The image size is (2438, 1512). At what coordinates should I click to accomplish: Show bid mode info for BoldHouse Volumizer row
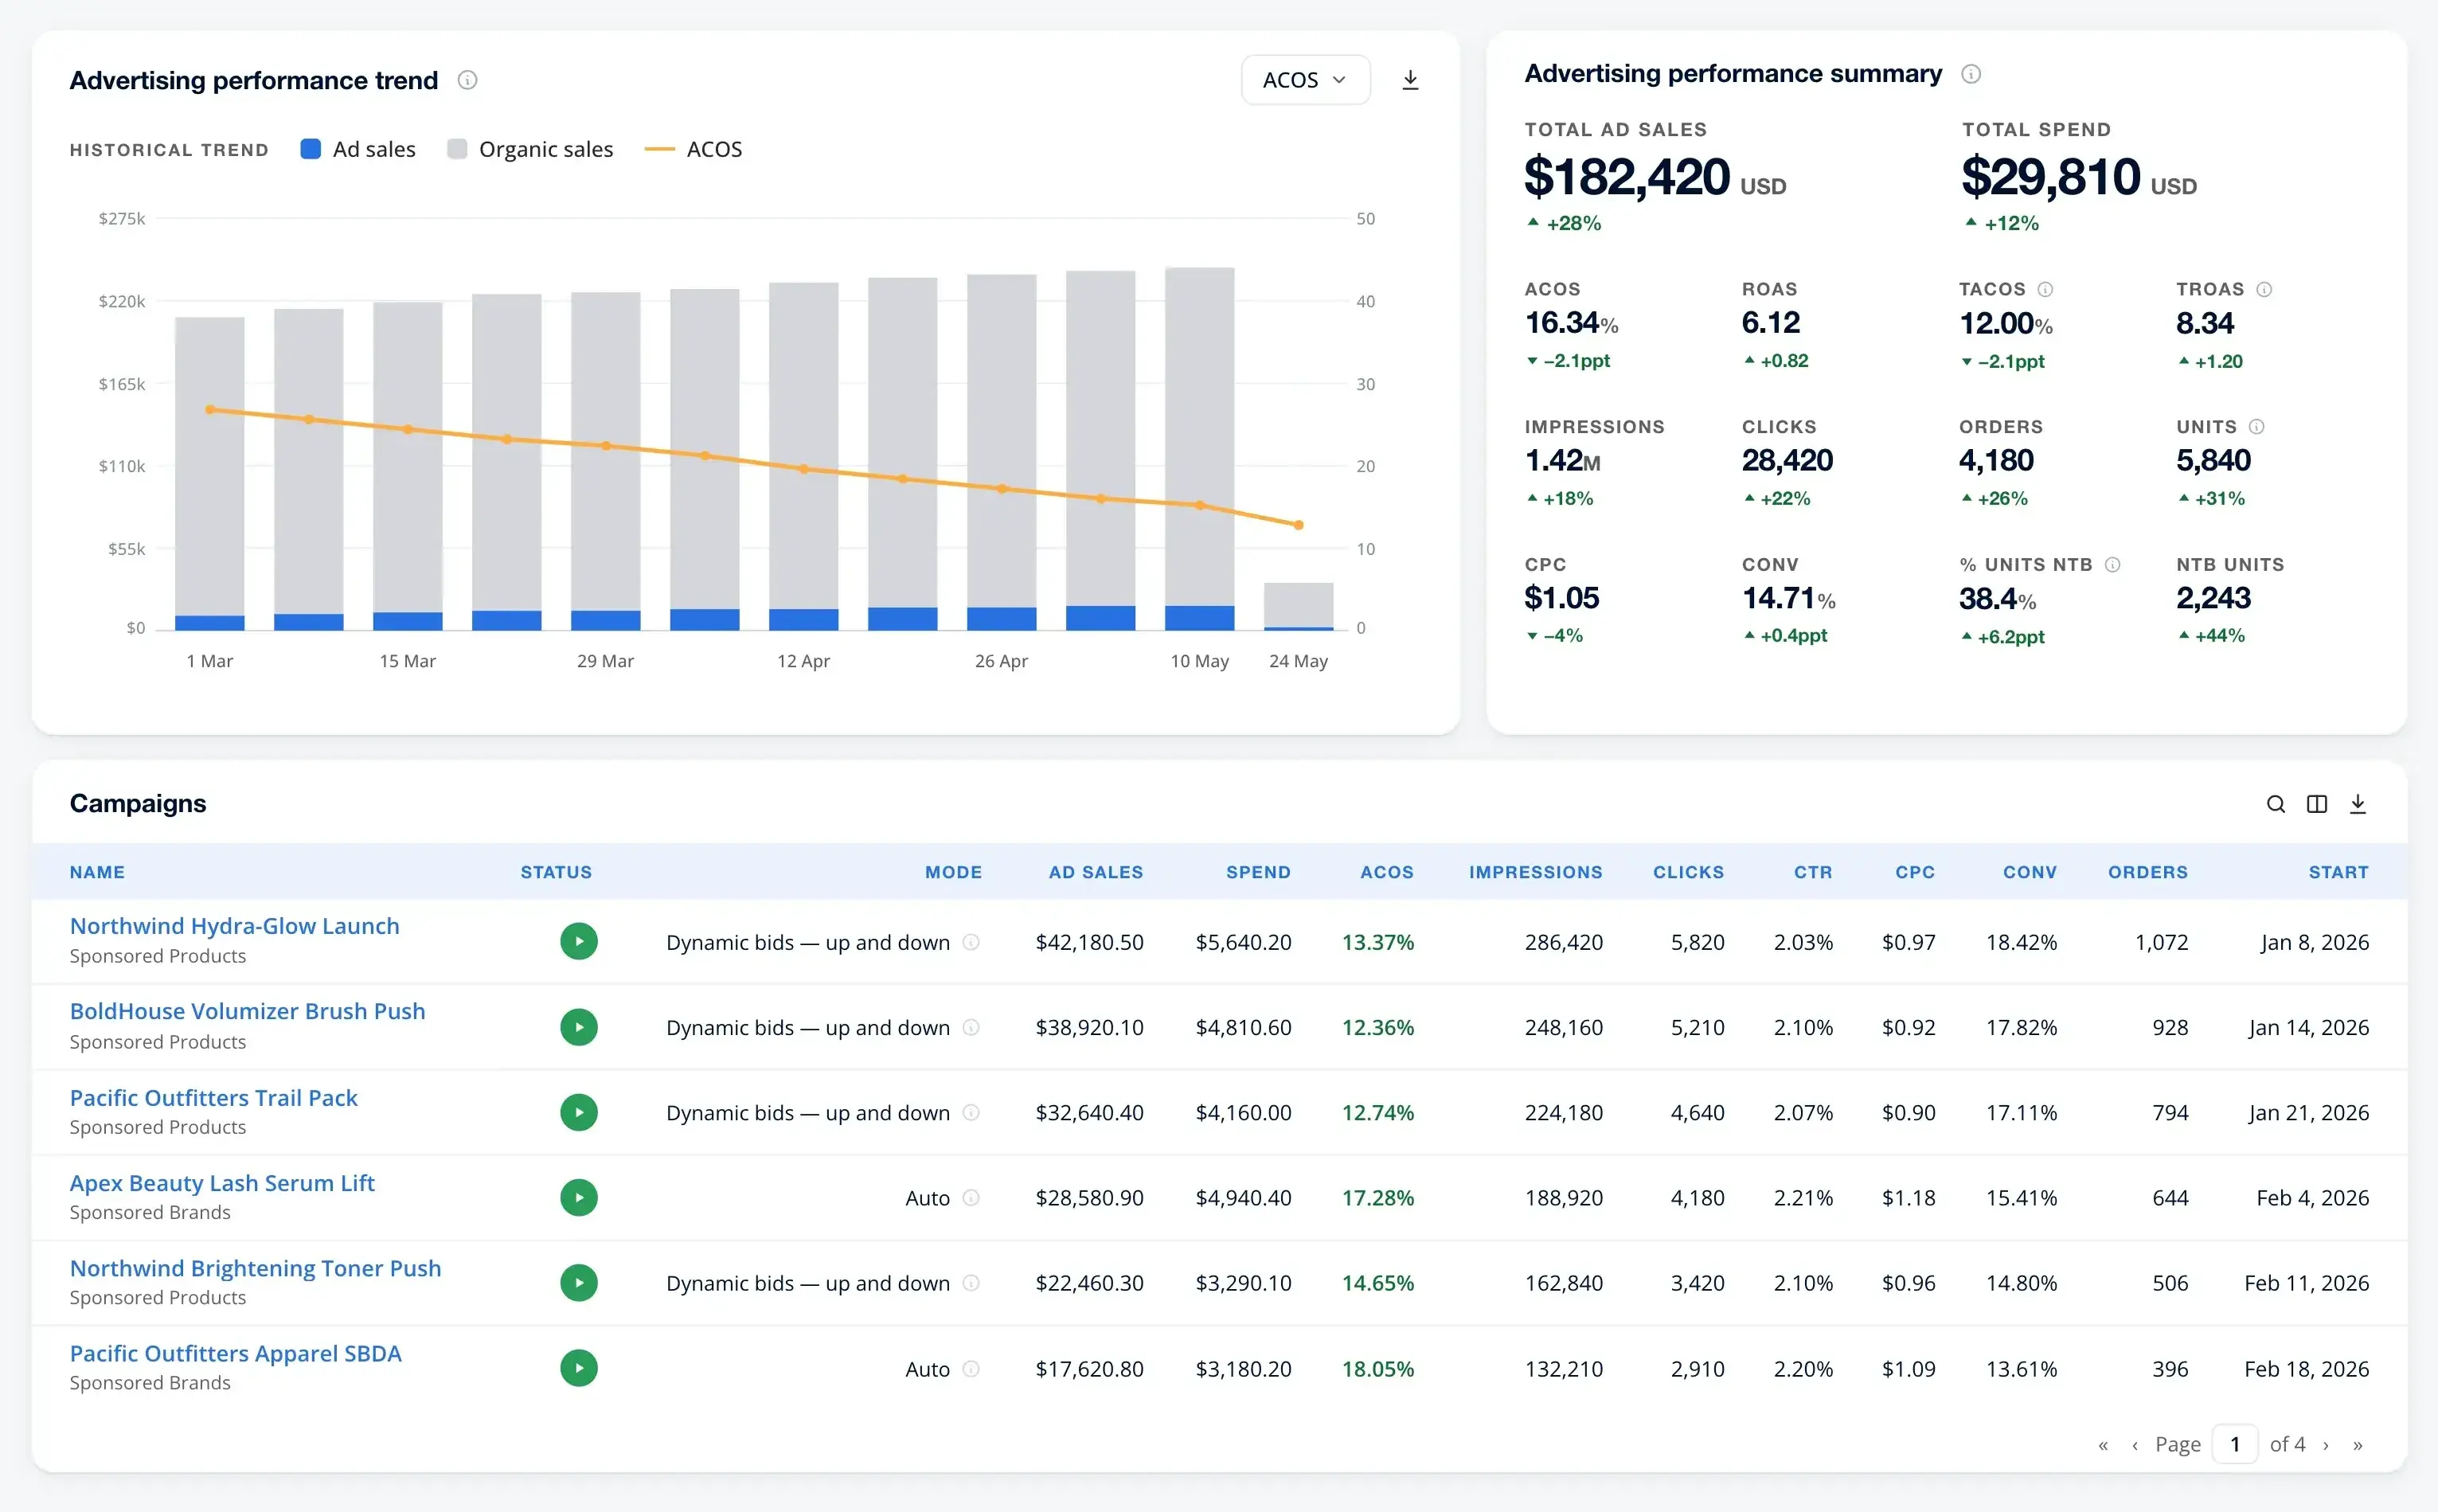pos(970,1027)
